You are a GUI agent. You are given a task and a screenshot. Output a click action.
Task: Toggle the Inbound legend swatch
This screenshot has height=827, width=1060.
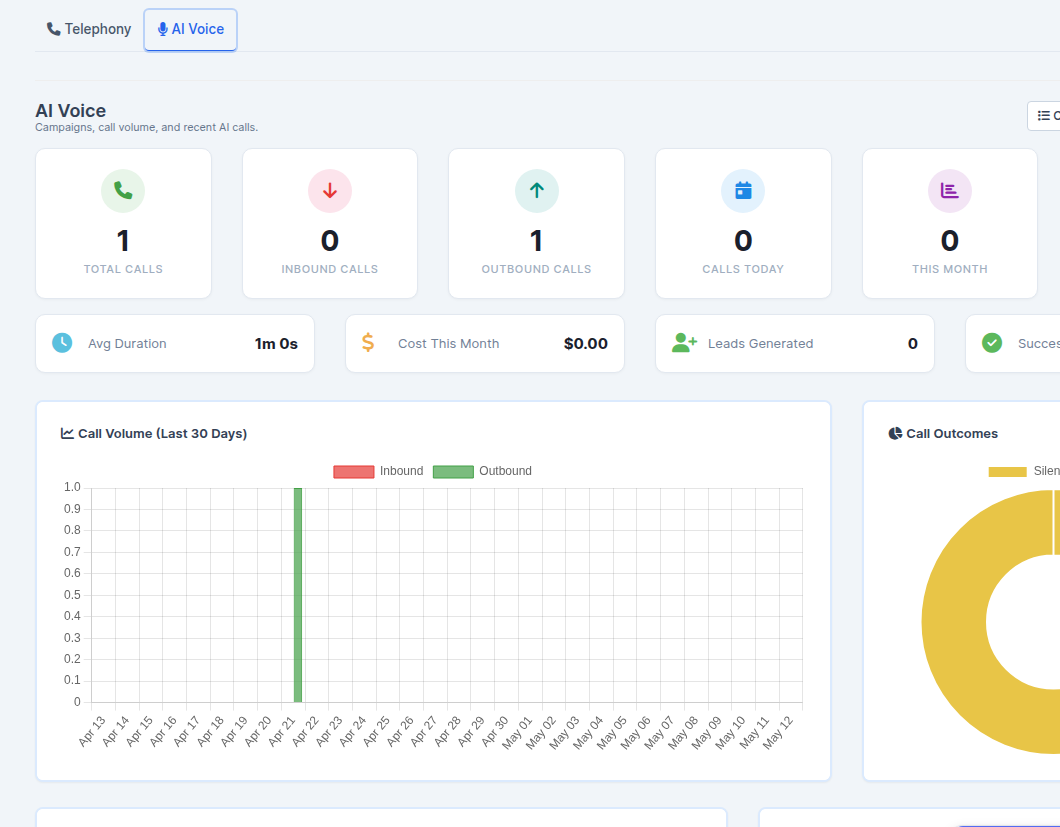coord(354,471)
